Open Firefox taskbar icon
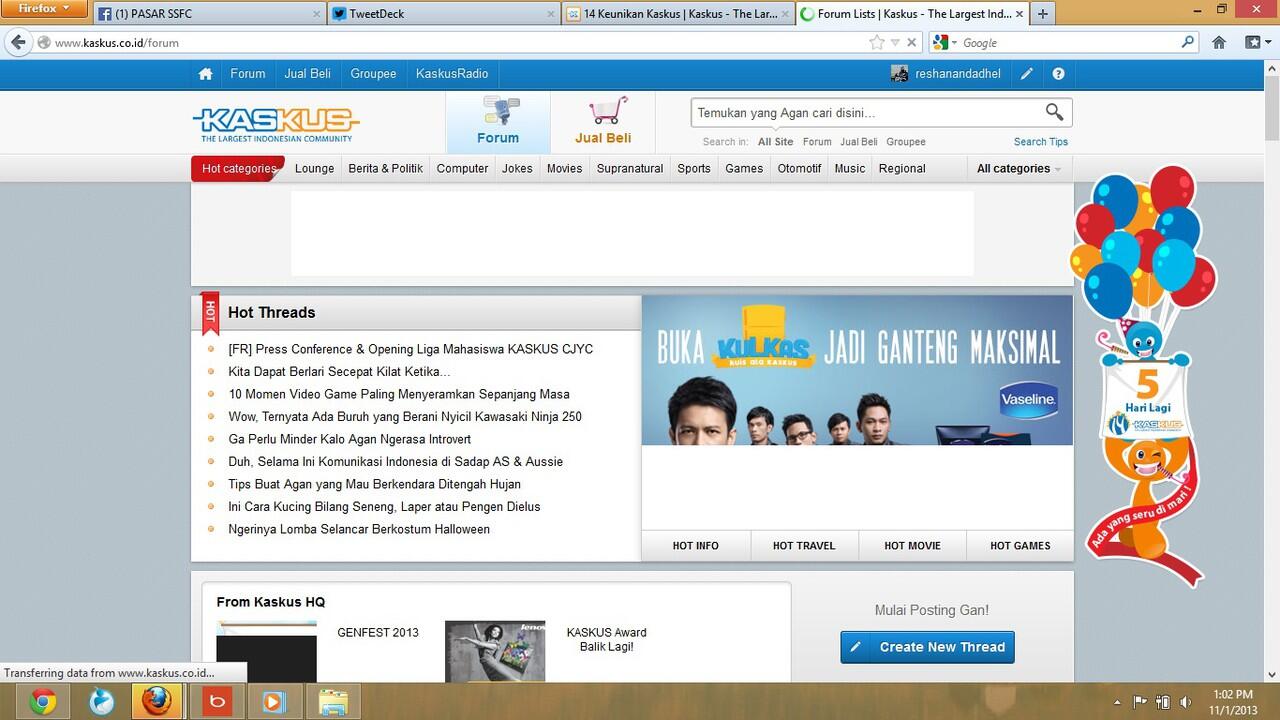1280x720 pixels. [156, 702]
